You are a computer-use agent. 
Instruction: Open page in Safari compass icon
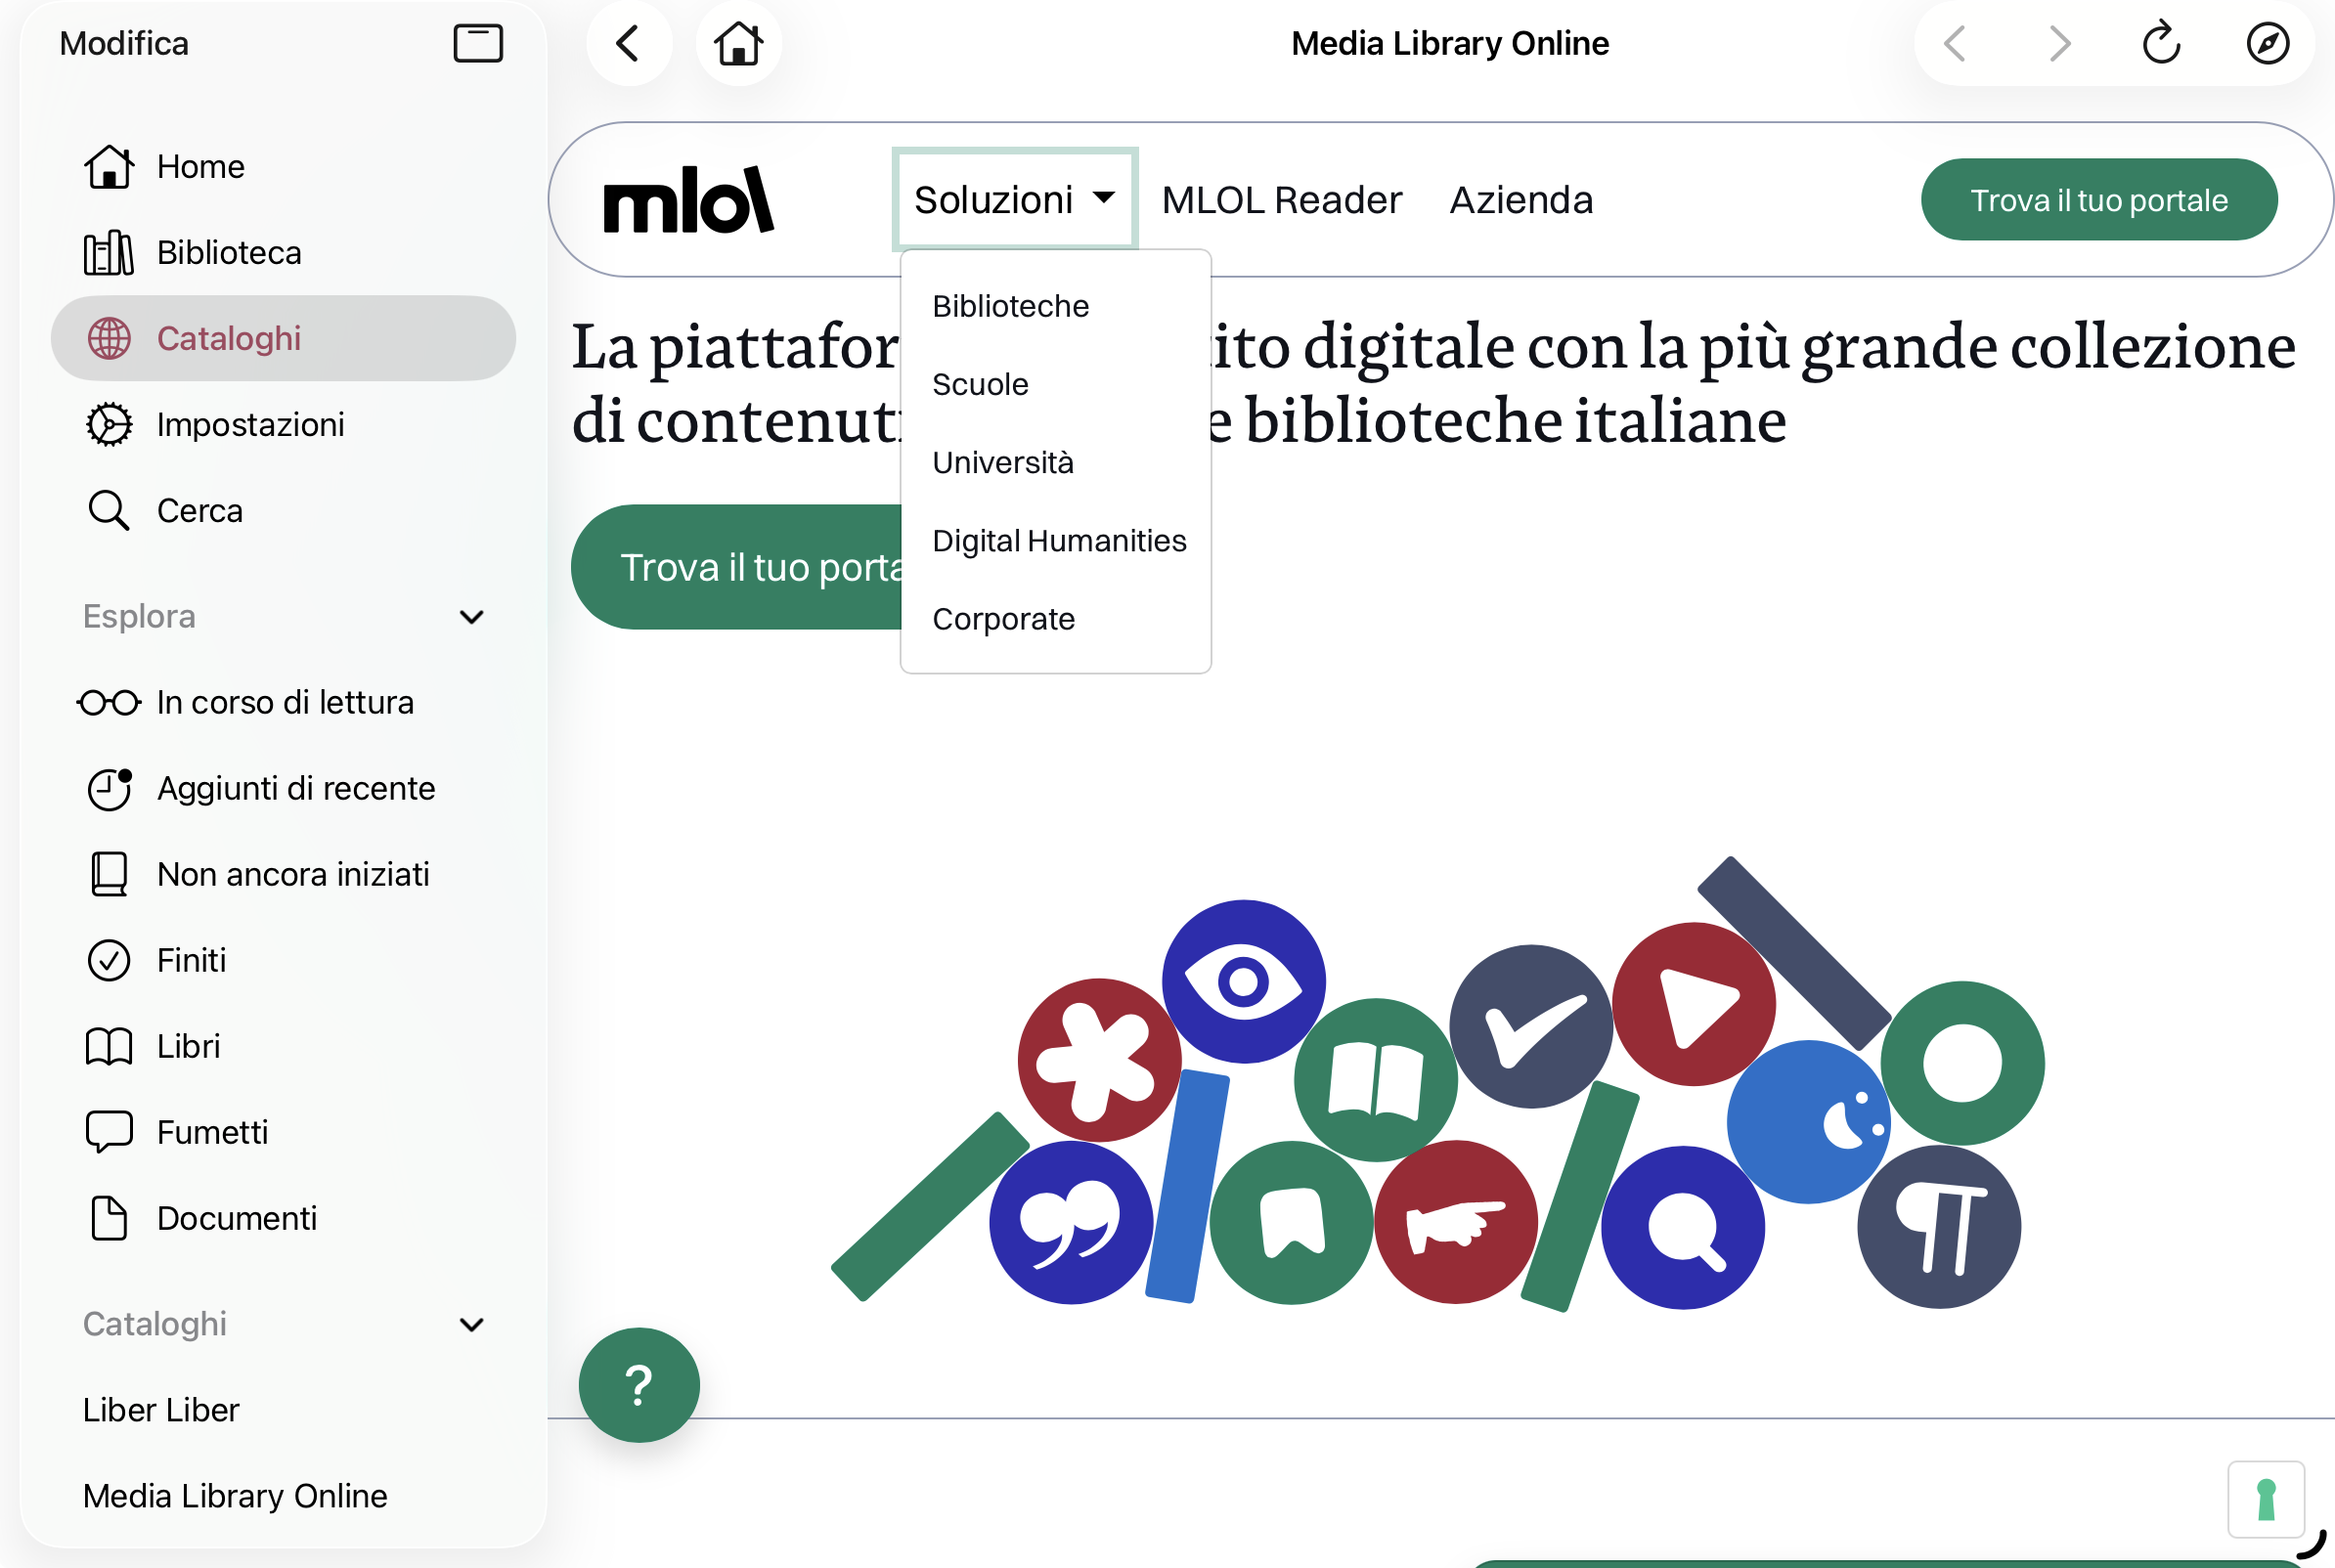tap(2267, 44)
